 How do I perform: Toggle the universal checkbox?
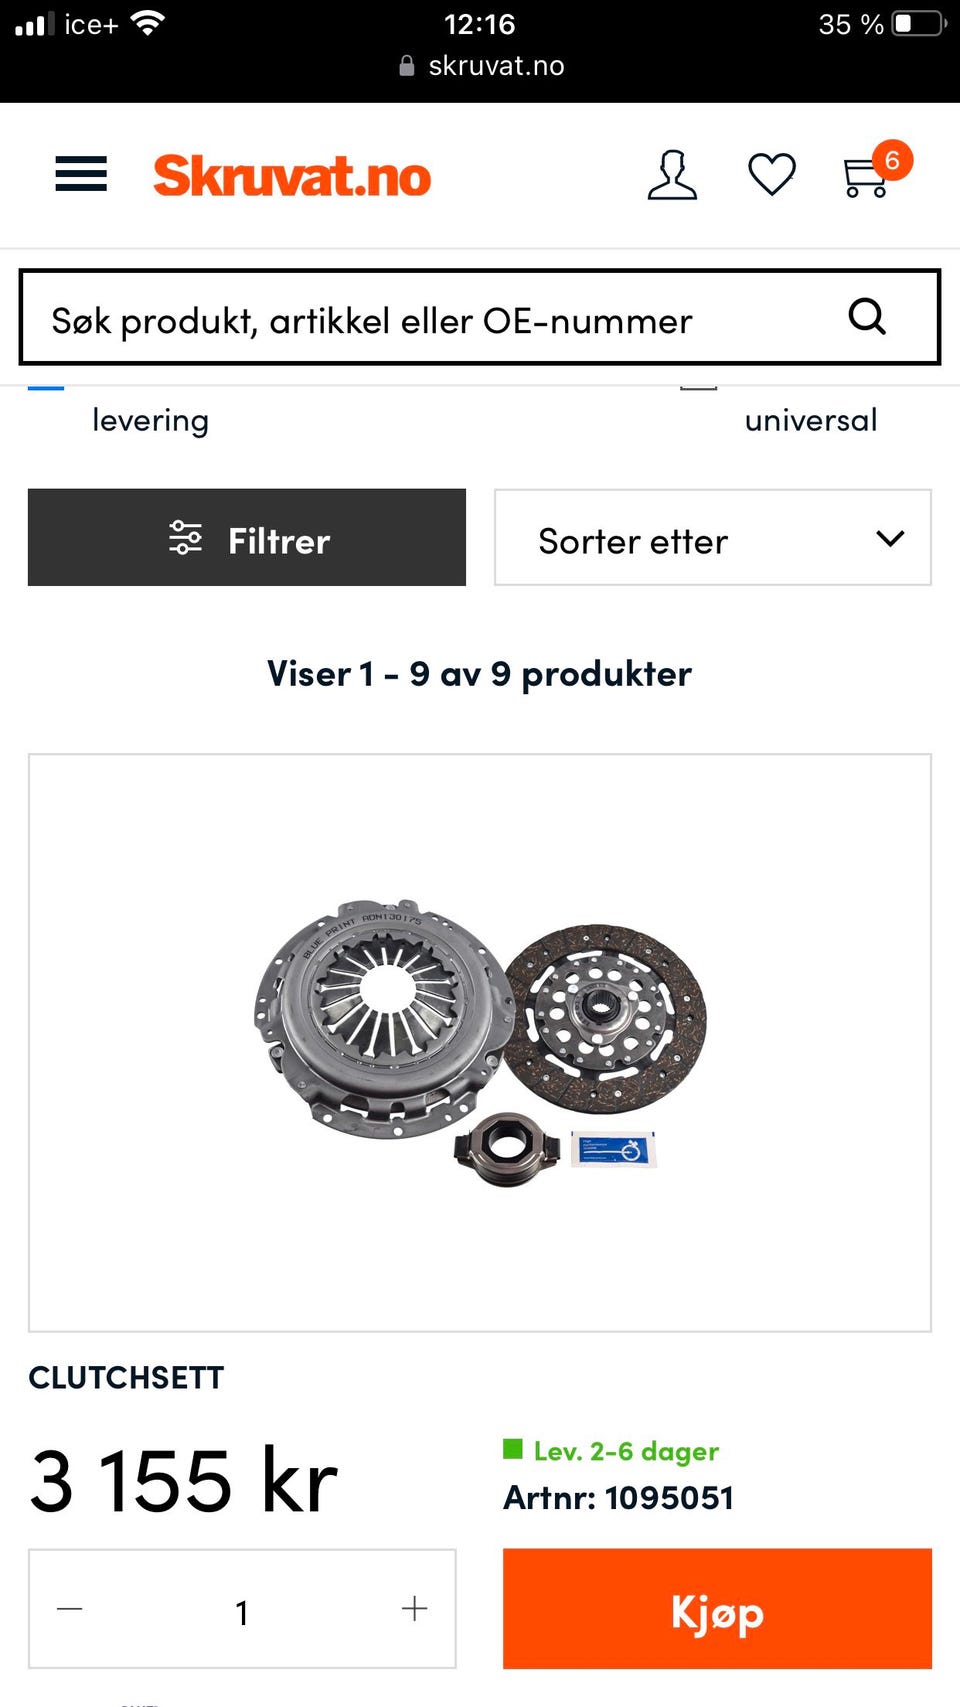coord(699,386)
